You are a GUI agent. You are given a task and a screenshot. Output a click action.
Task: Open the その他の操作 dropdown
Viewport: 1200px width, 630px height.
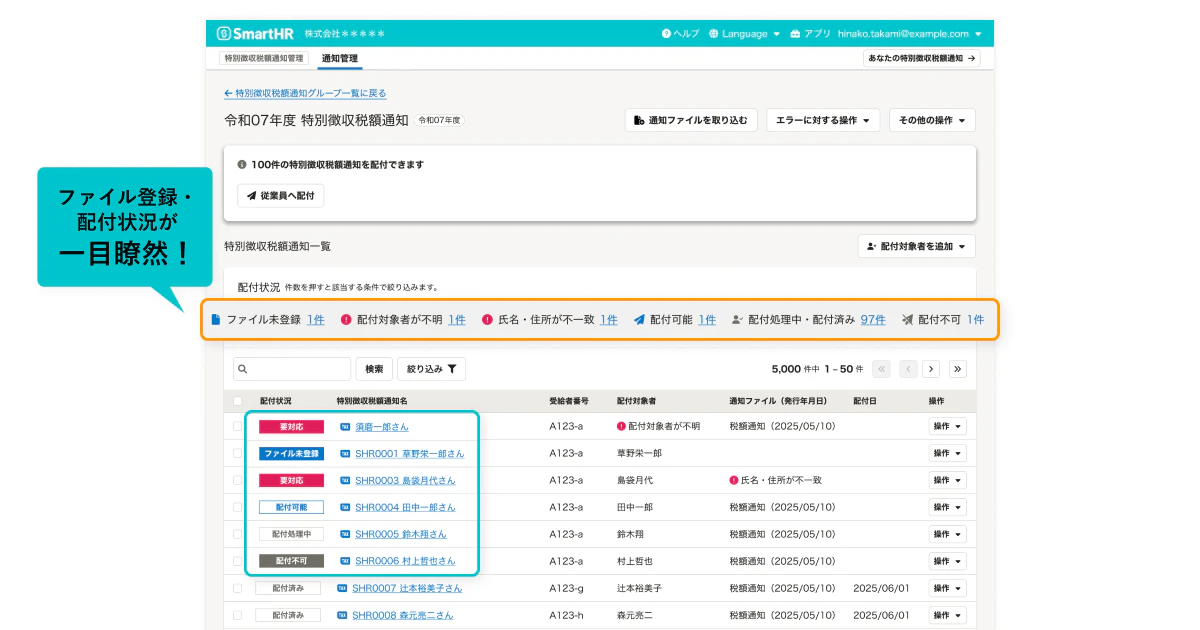coord(932,120)
